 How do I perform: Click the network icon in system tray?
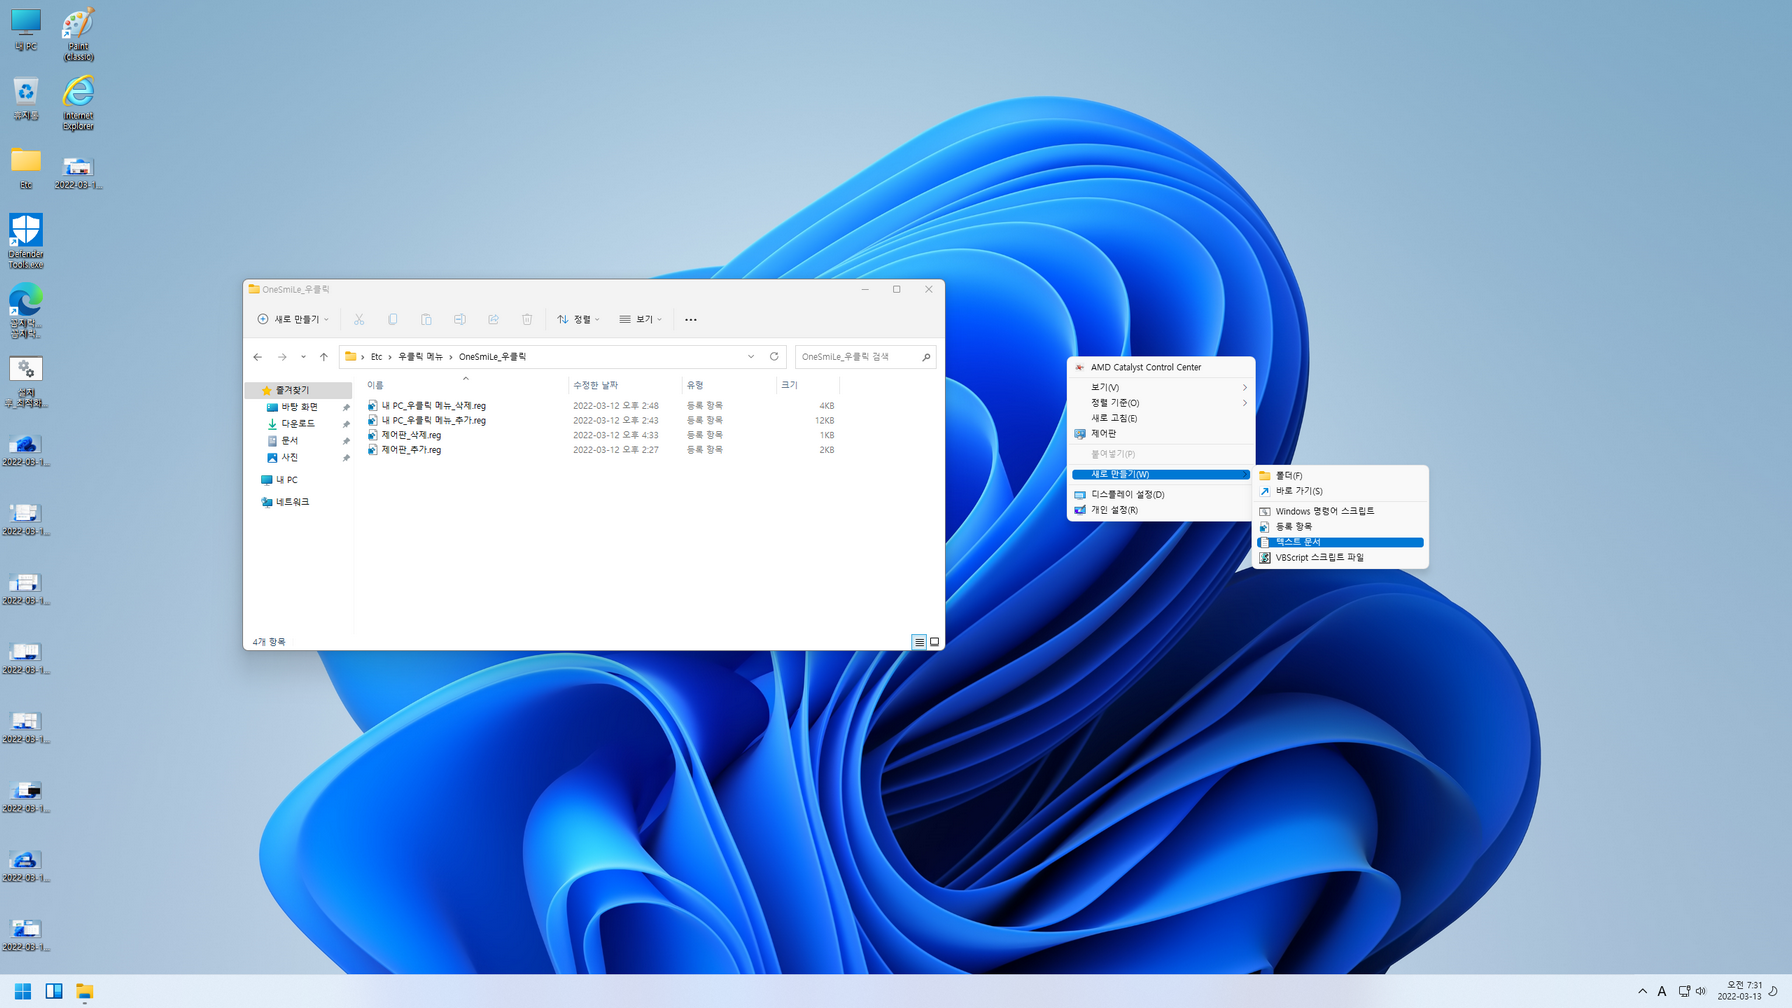click(x=1684, y=991)
